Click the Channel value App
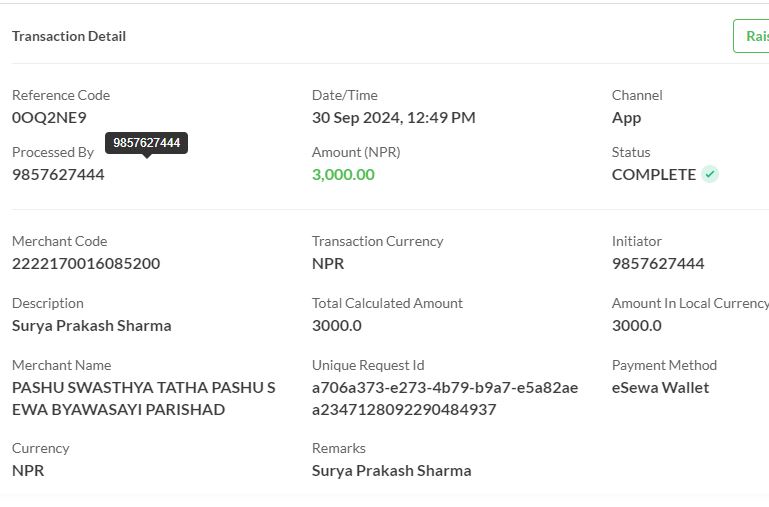This screenshot has height=507, width=769. click(626, 118)
